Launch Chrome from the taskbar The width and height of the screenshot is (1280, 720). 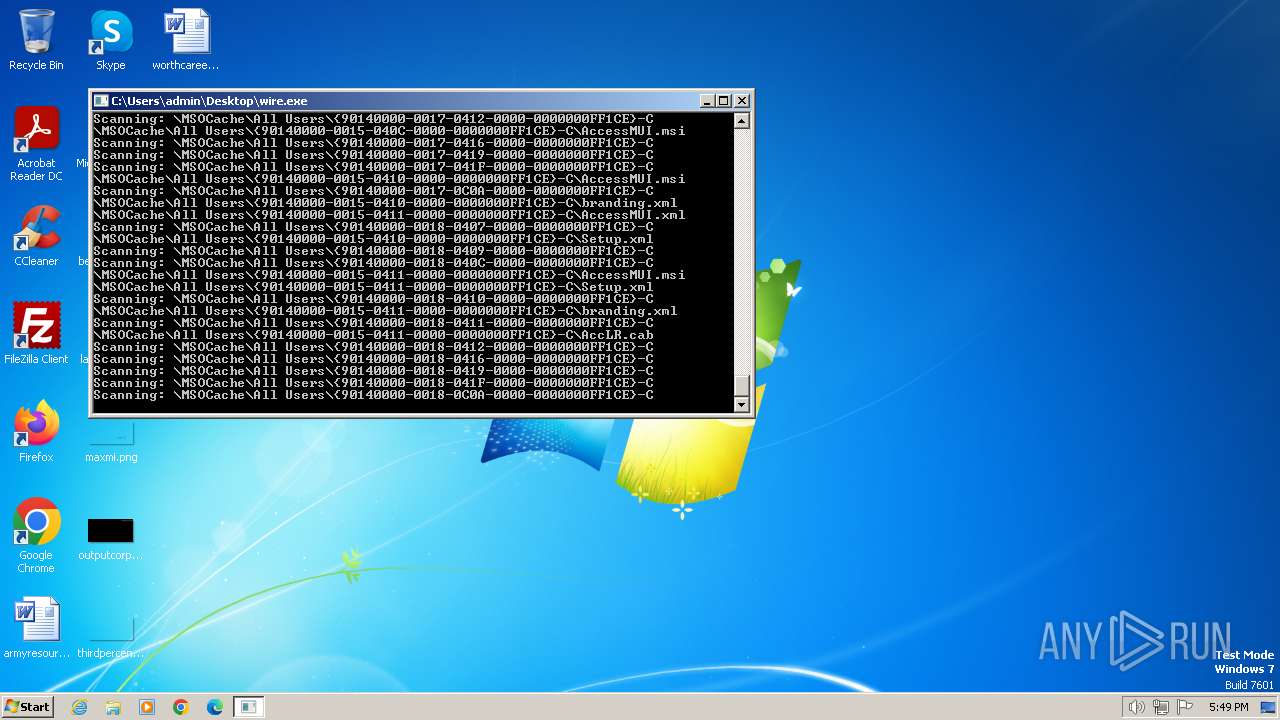(x=181, y=707)
